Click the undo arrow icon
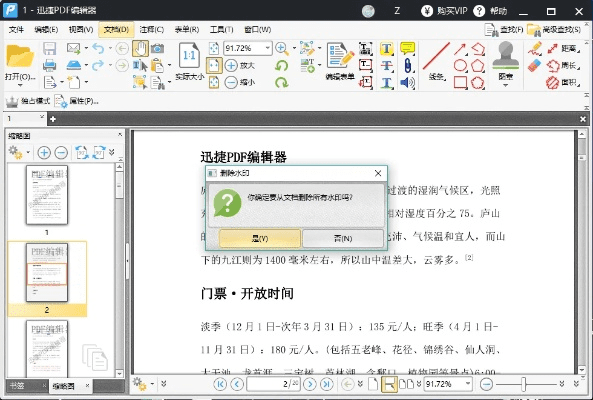593x400 pixels. [98, 48]
